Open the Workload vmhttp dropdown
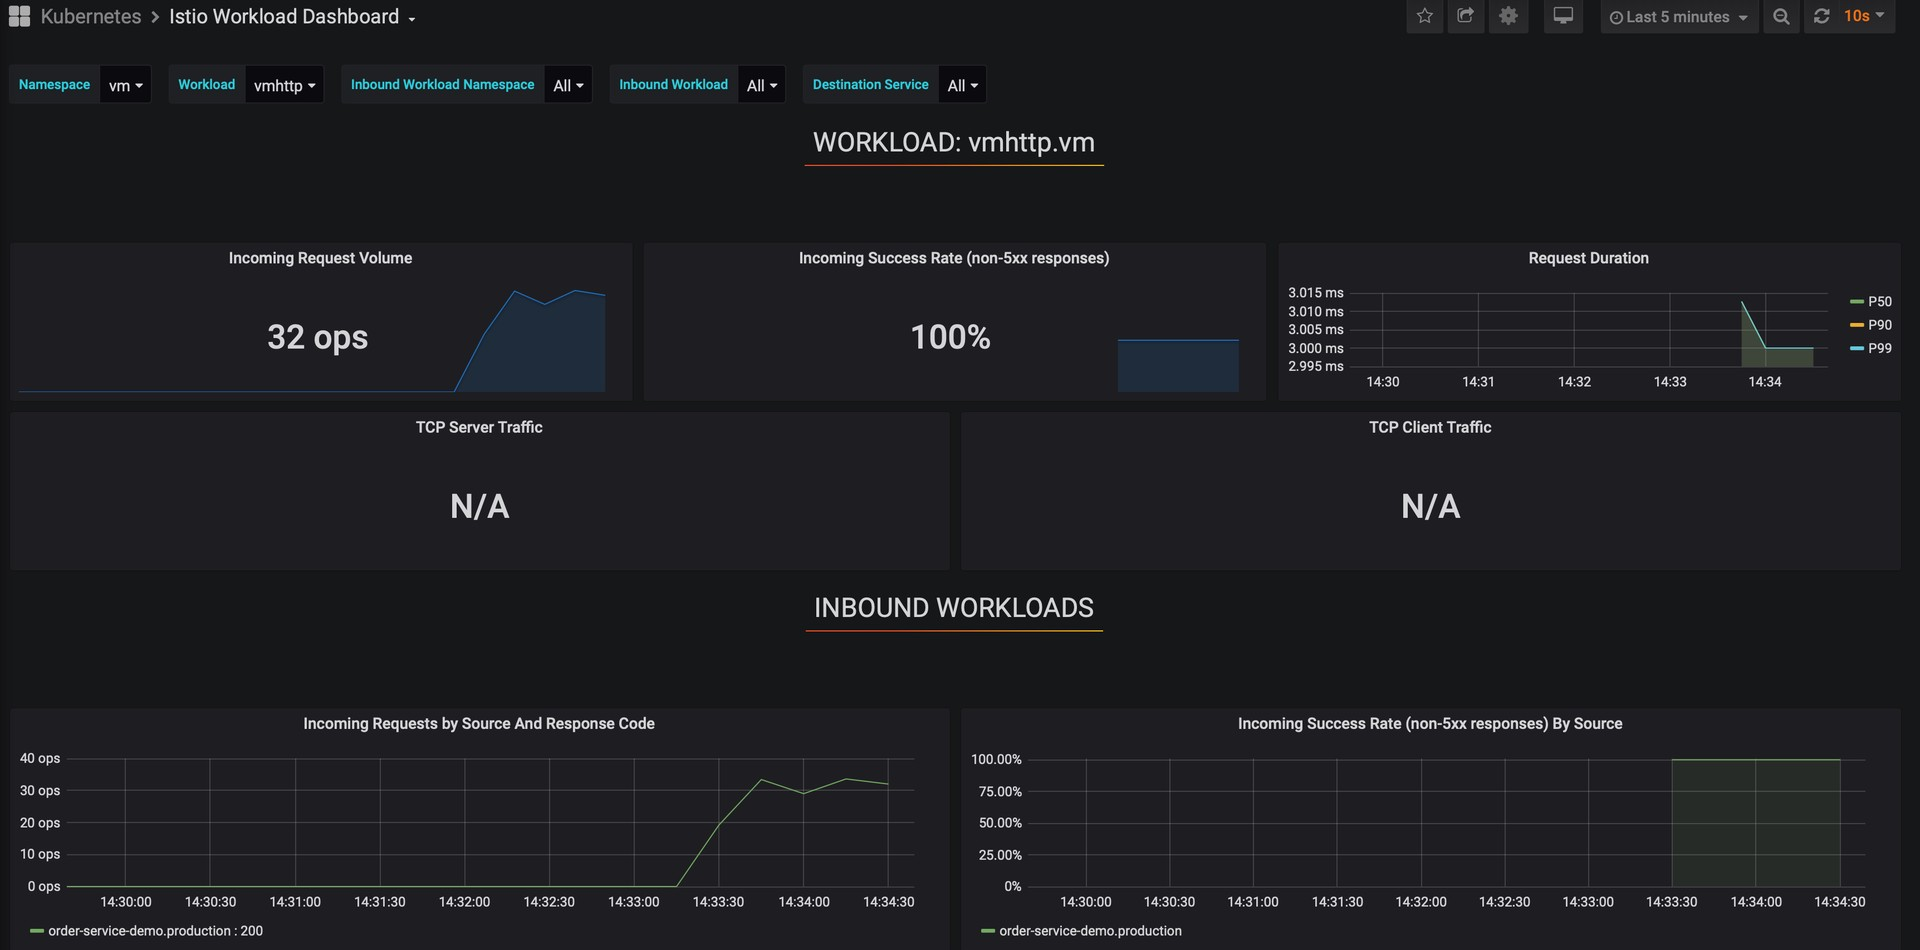 (284, 85)
